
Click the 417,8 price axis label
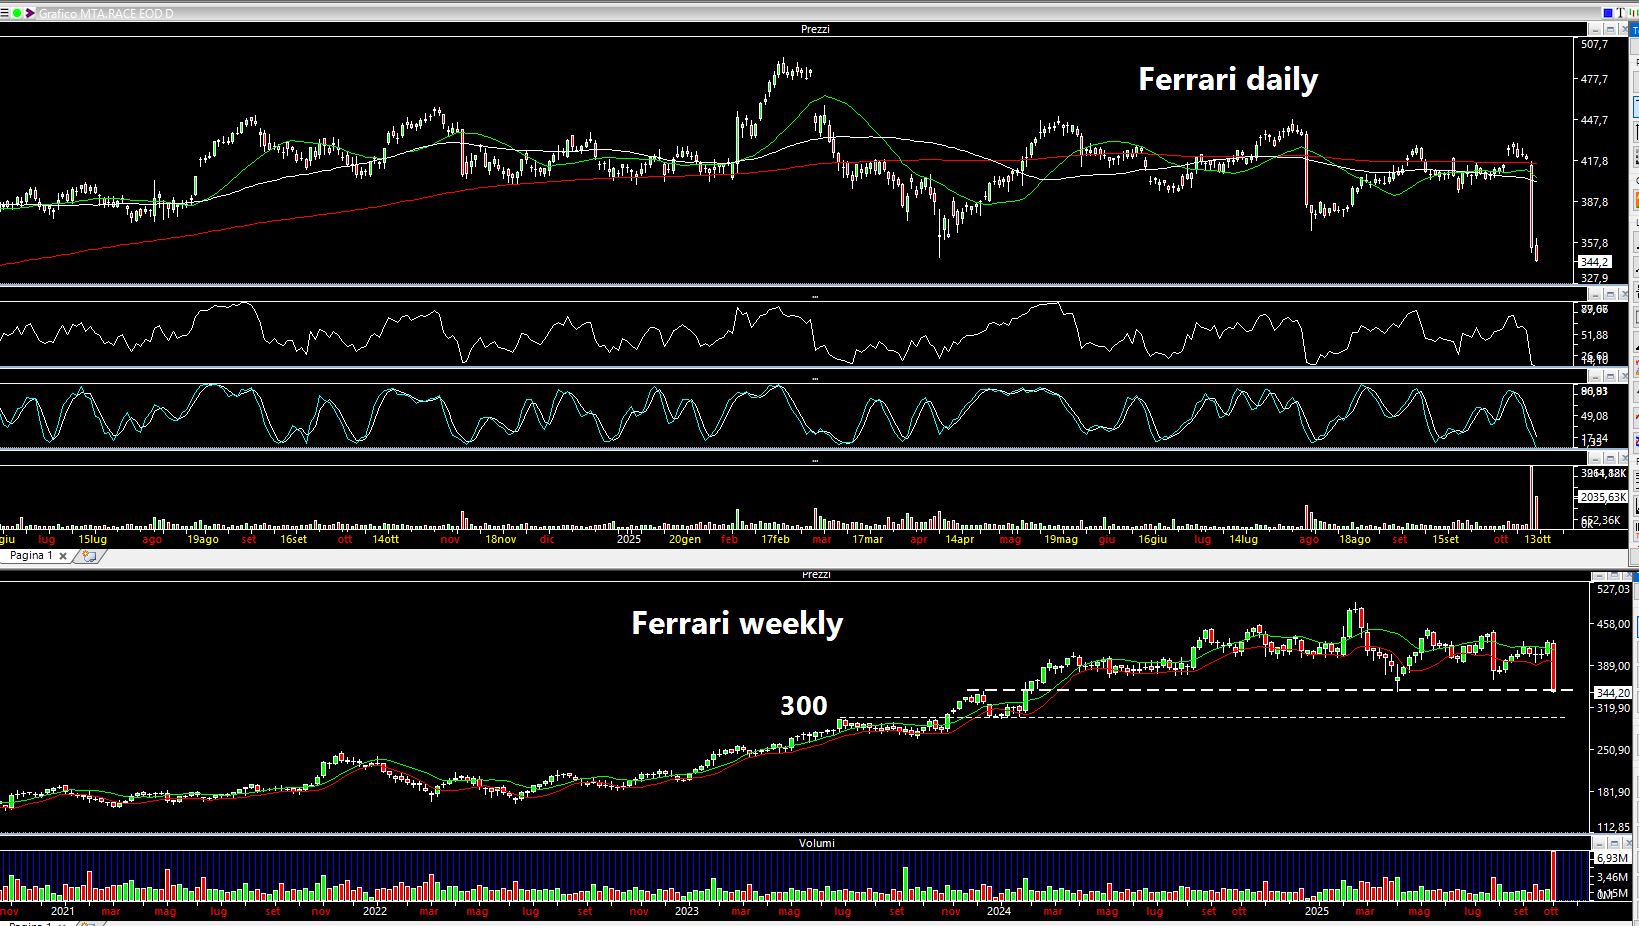click(1594, 161)
